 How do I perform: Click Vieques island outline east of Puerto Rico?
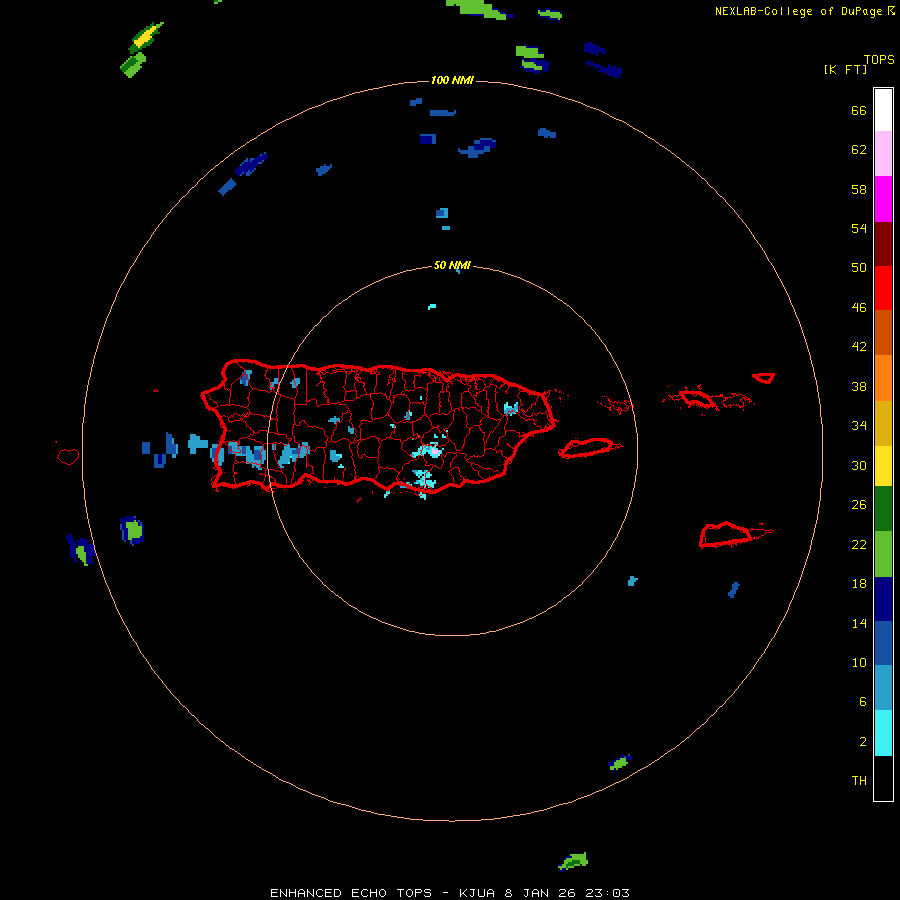pos(589,448)
